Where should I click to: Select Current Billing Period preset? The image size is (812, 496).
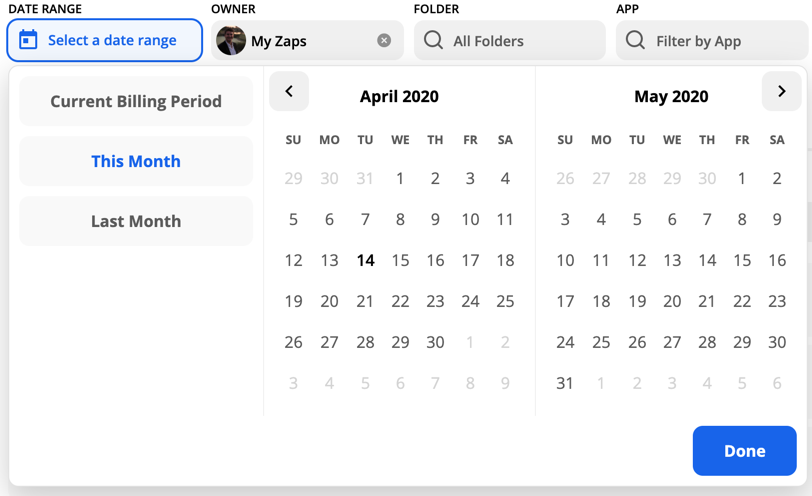(136, 101)
